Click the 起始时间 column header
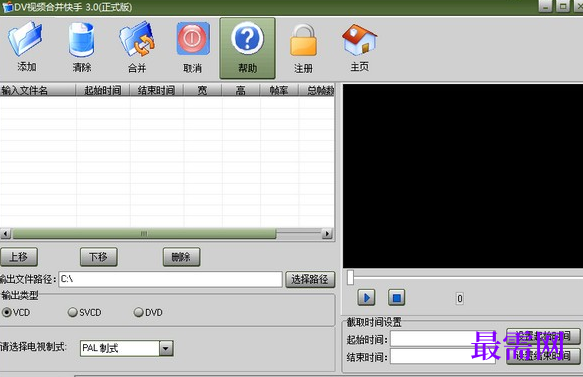Viewport: 583px width, 377px height. pyautogui.click(x=103, y=90)
